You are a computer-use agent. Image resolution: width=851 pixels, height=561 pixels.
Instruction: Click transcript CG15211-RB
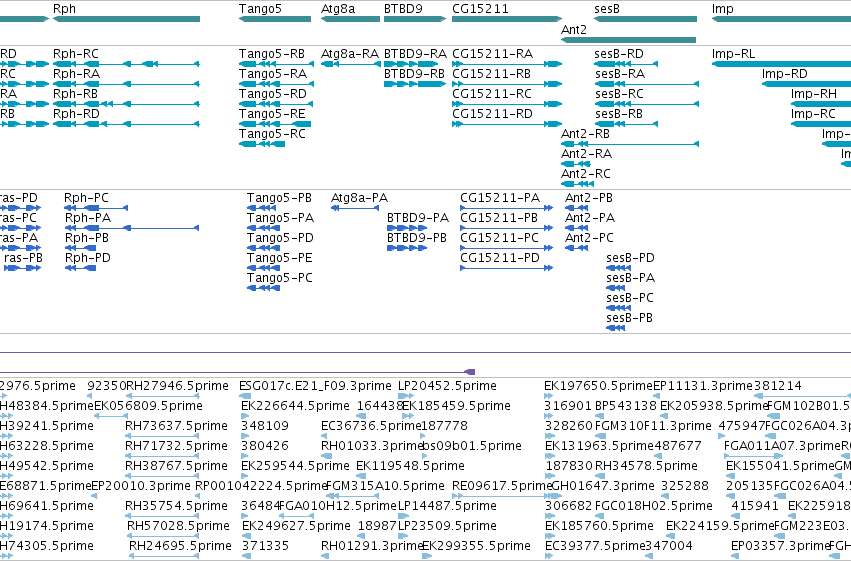coord(507,84)
